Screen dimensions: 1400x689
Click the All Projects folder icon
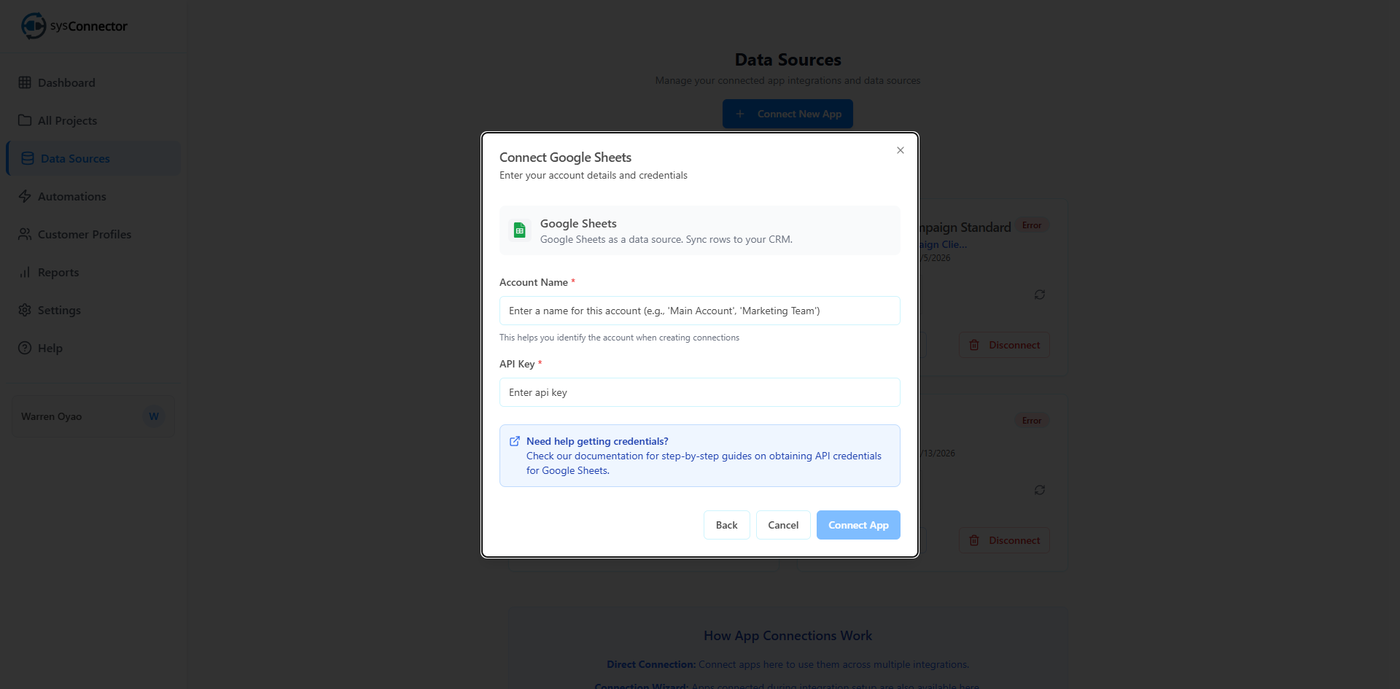pyautogui.click(x=25, y=120)
